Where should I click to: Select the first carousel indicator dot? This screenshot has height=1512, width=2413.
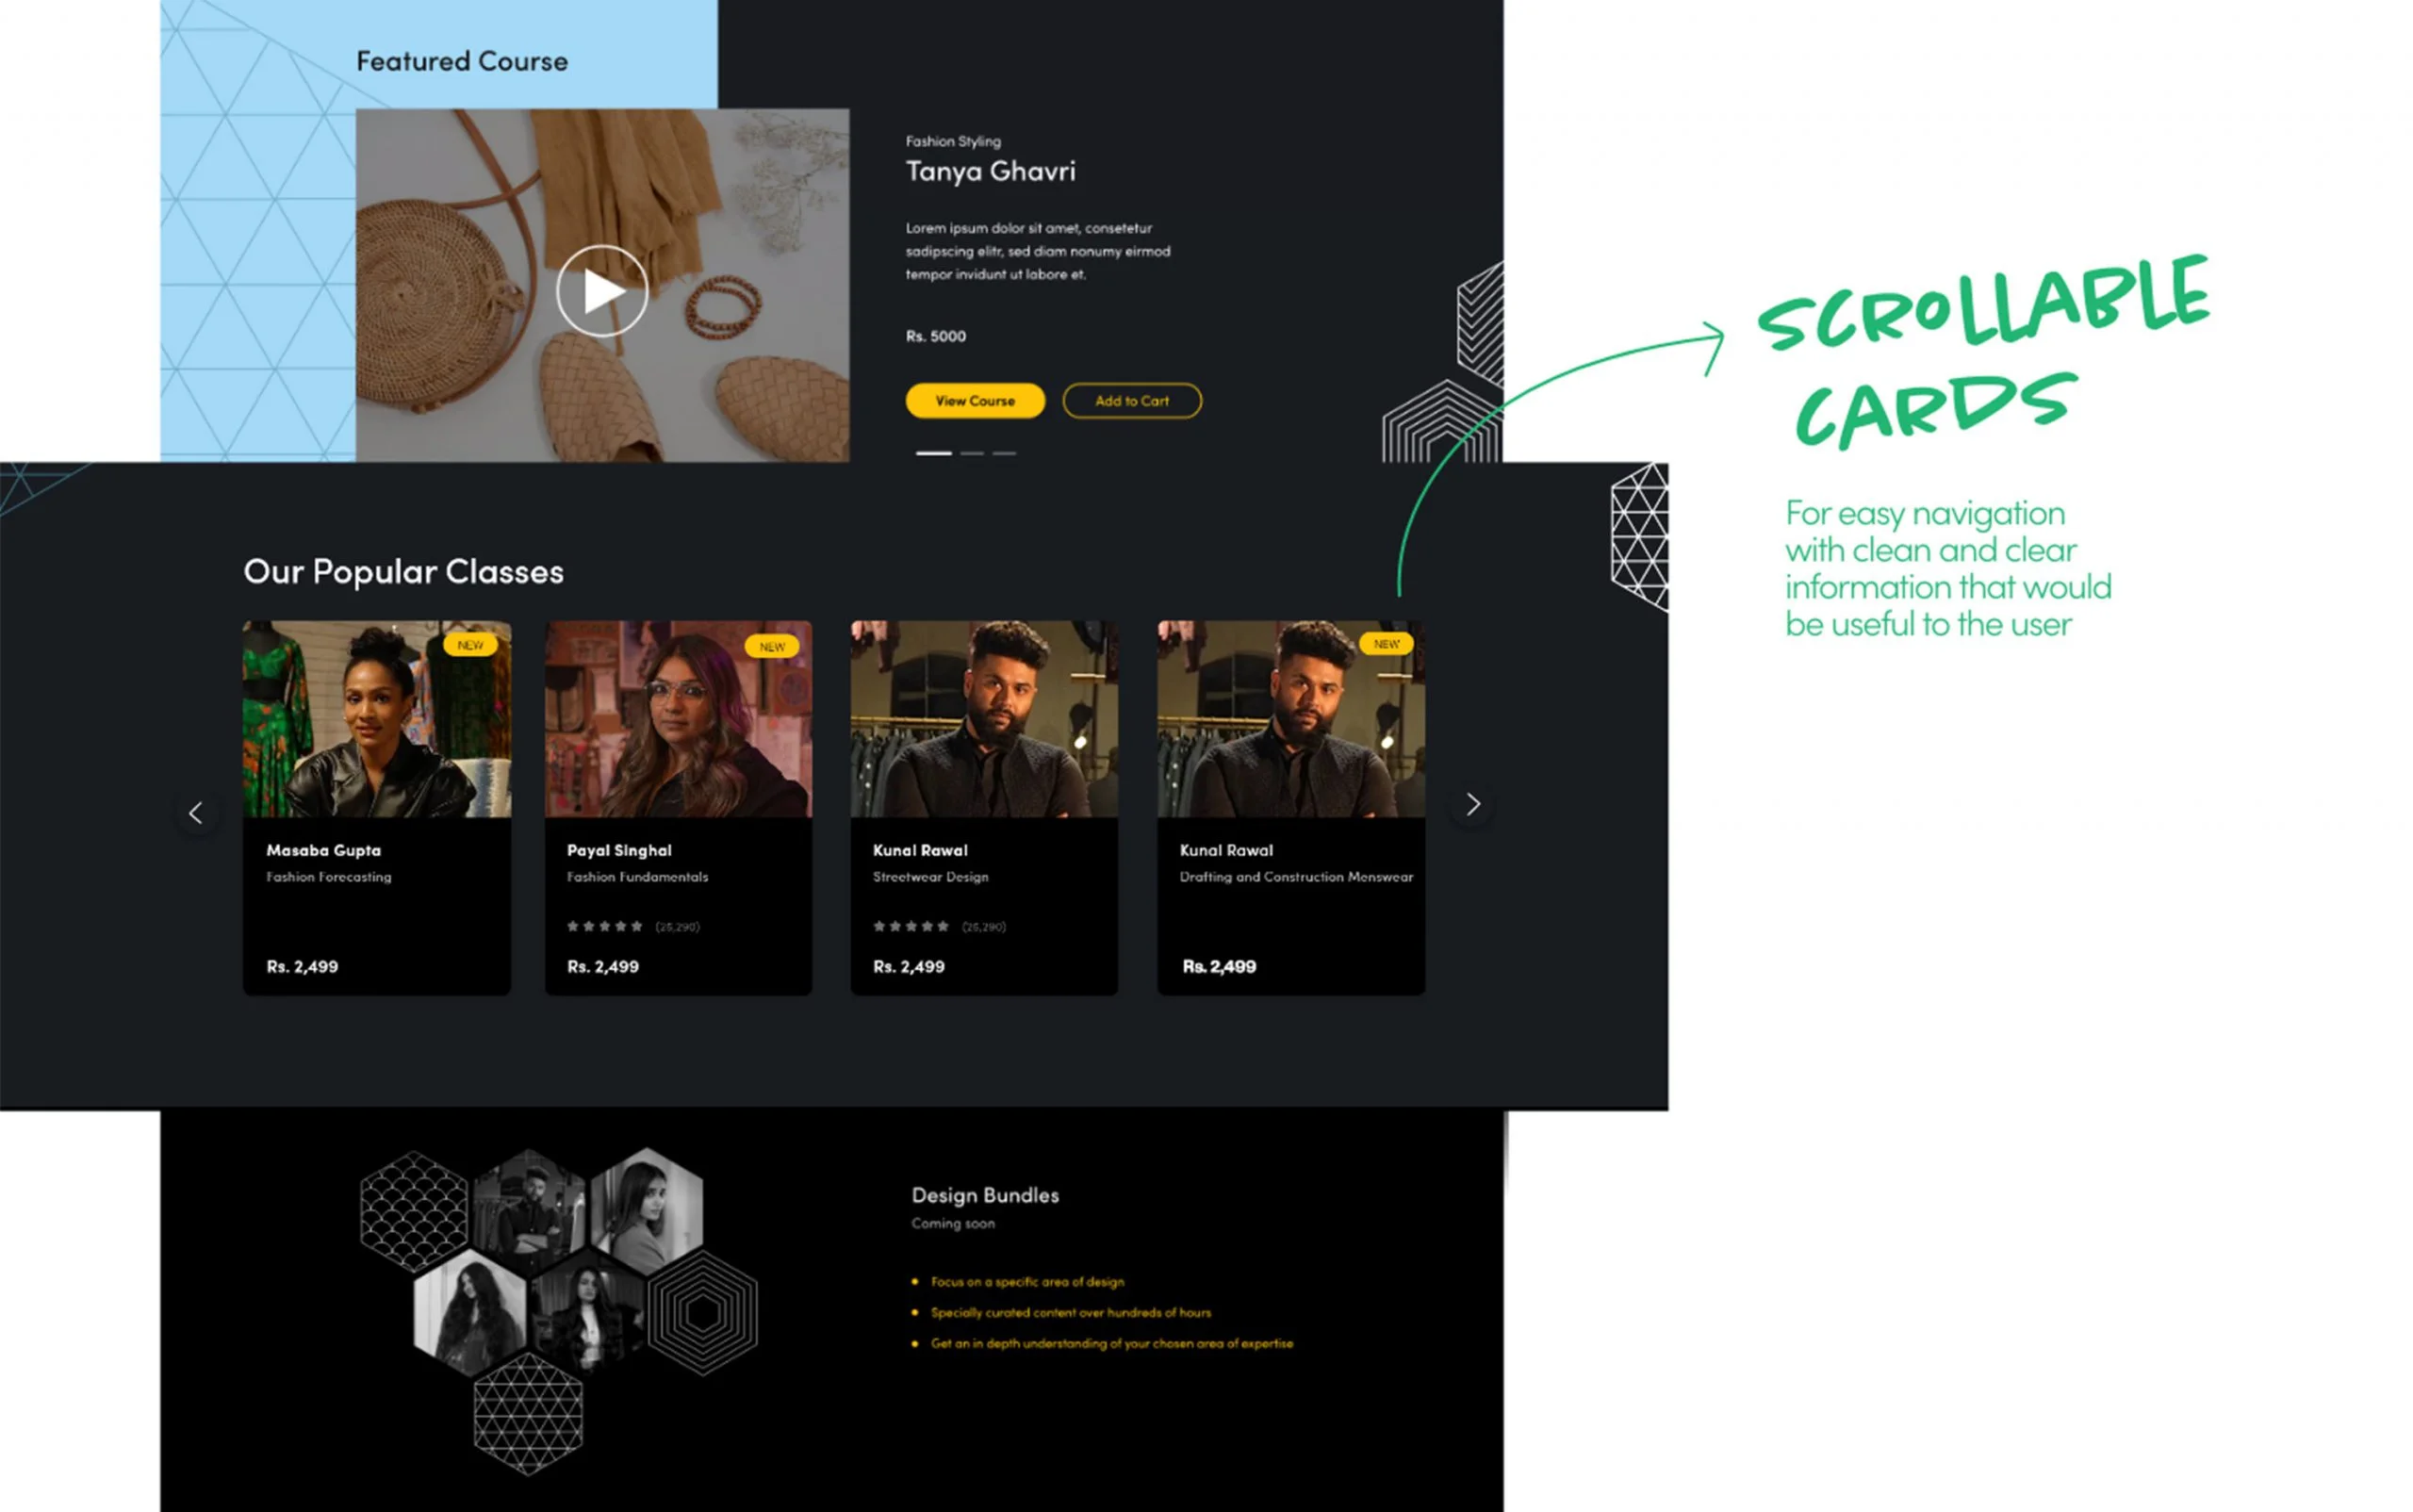(934, 453)
